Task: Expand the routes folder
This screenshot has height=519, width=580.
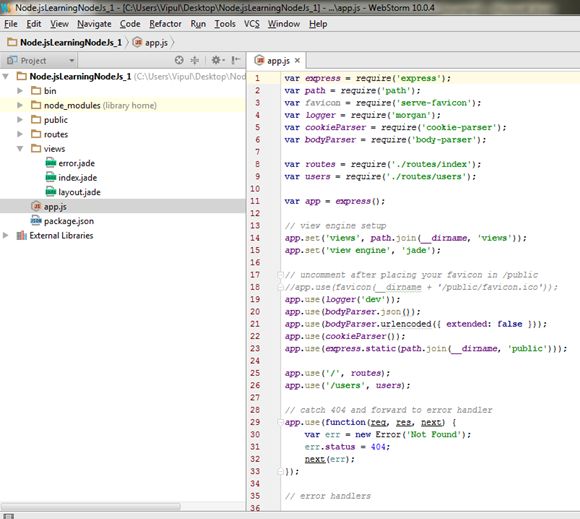Action: 20,134
